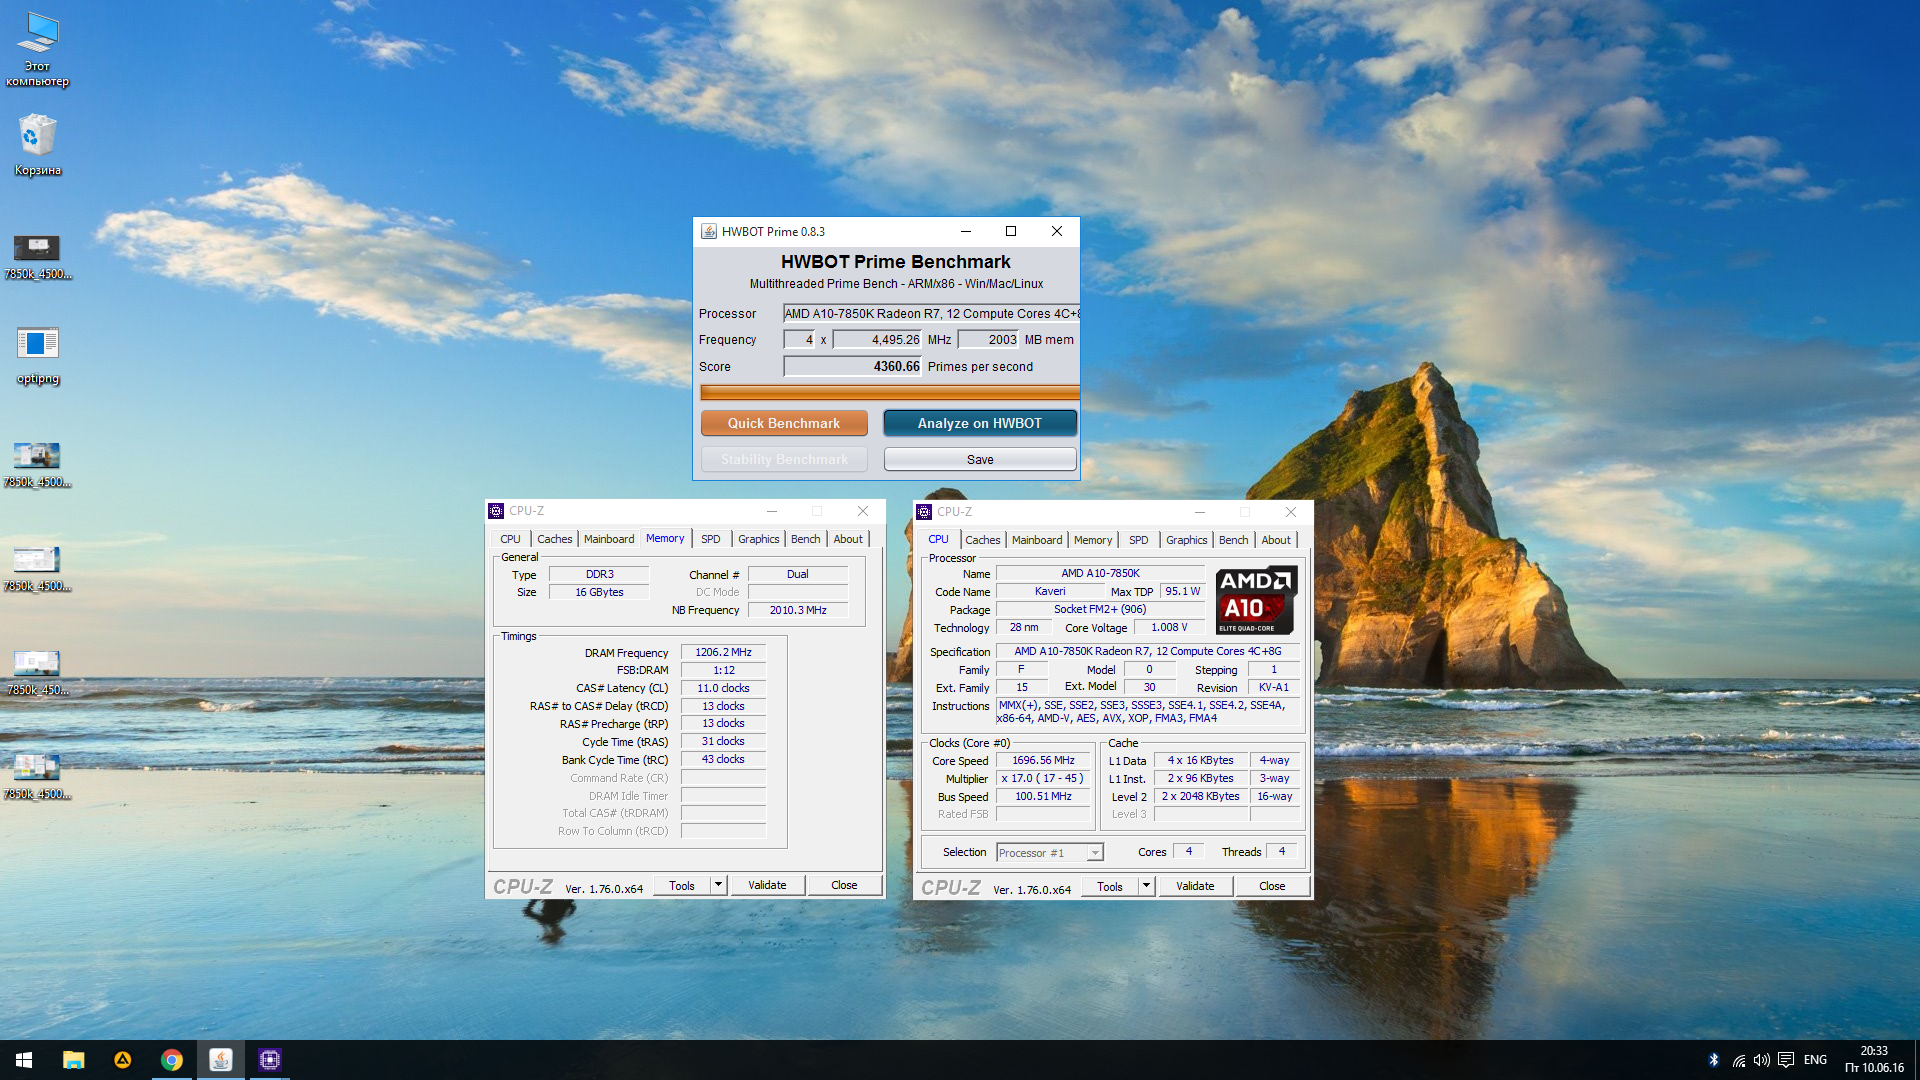Click the yellow triangle taskbar app icon
Viewport: 1920px width, 1080px height.
(x=122, y=1060)
